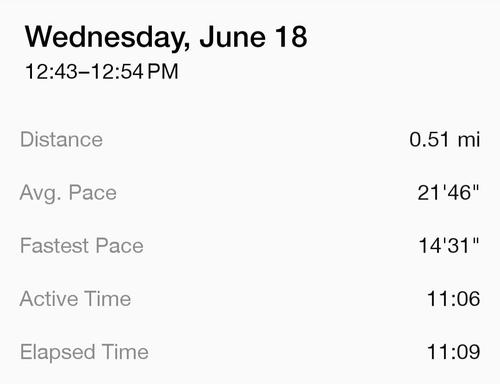The image size is (500, 384).
Task: Click the PM indicator after the time range
Action: (163, 72)
